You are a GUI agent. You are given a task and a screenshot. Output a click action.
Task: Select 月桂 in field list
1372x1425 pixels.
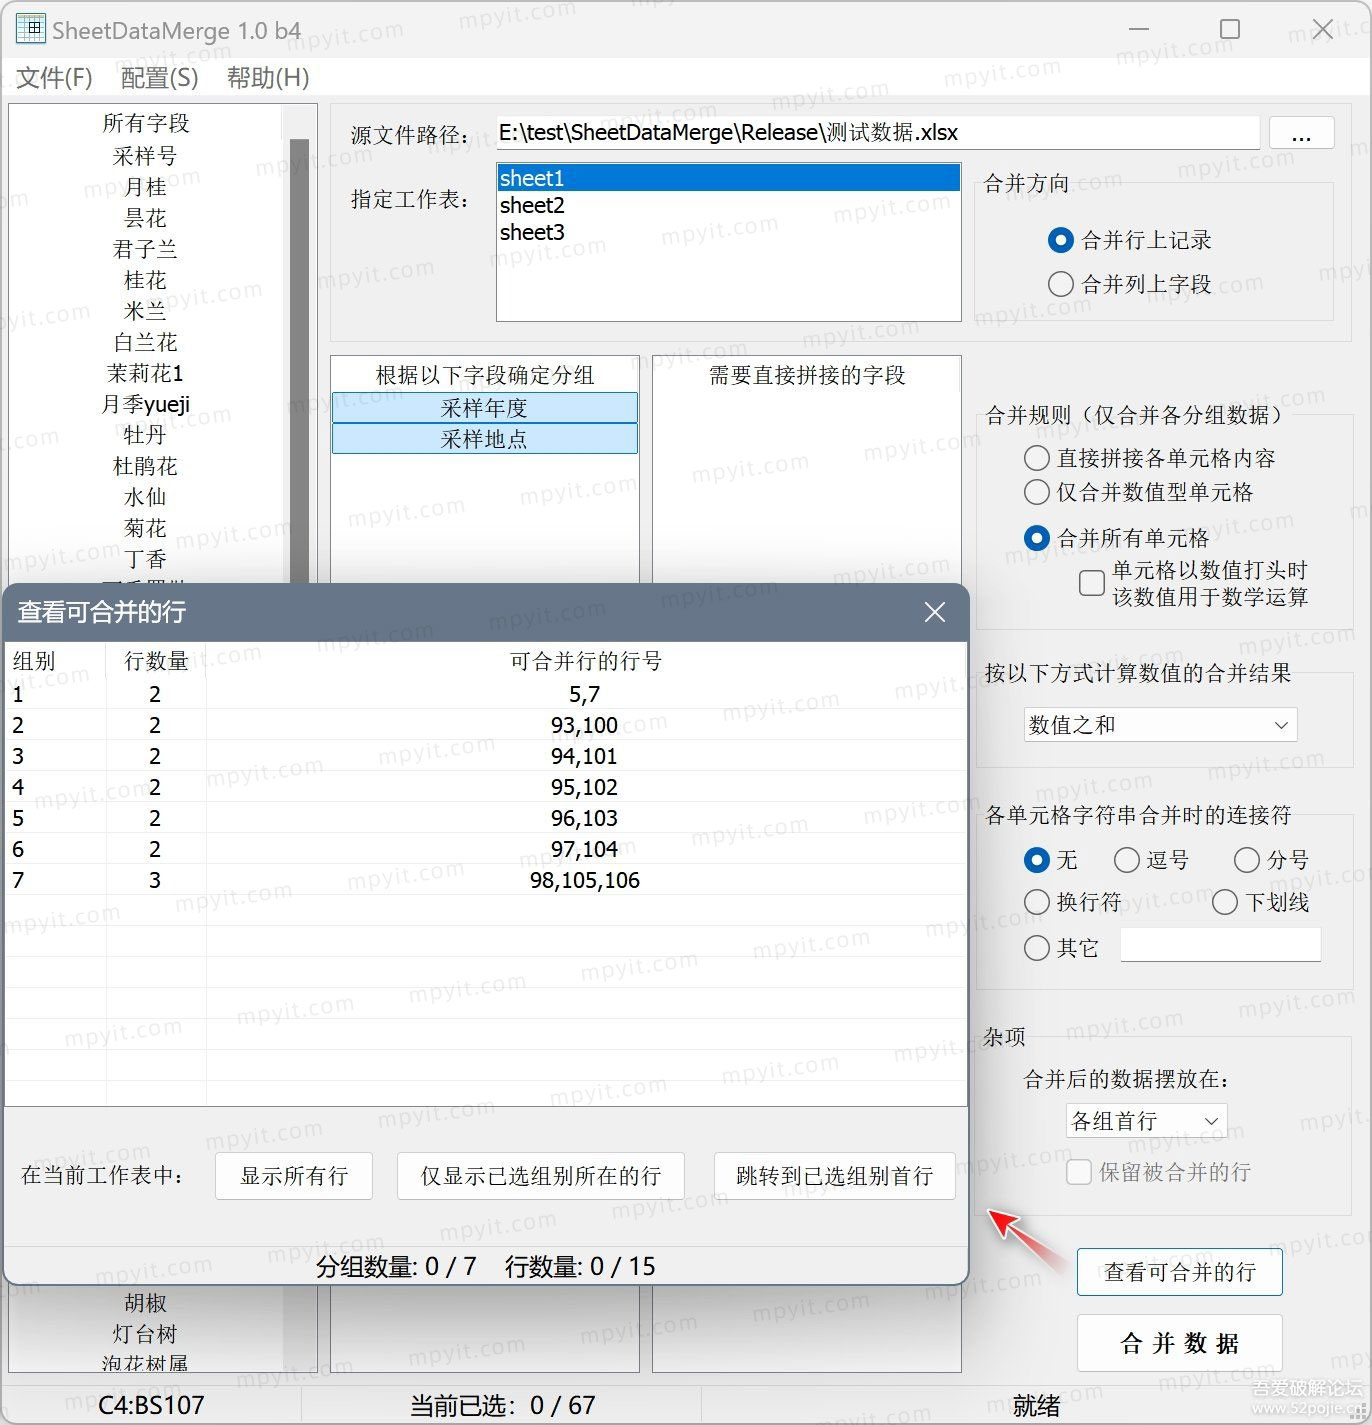146,187
